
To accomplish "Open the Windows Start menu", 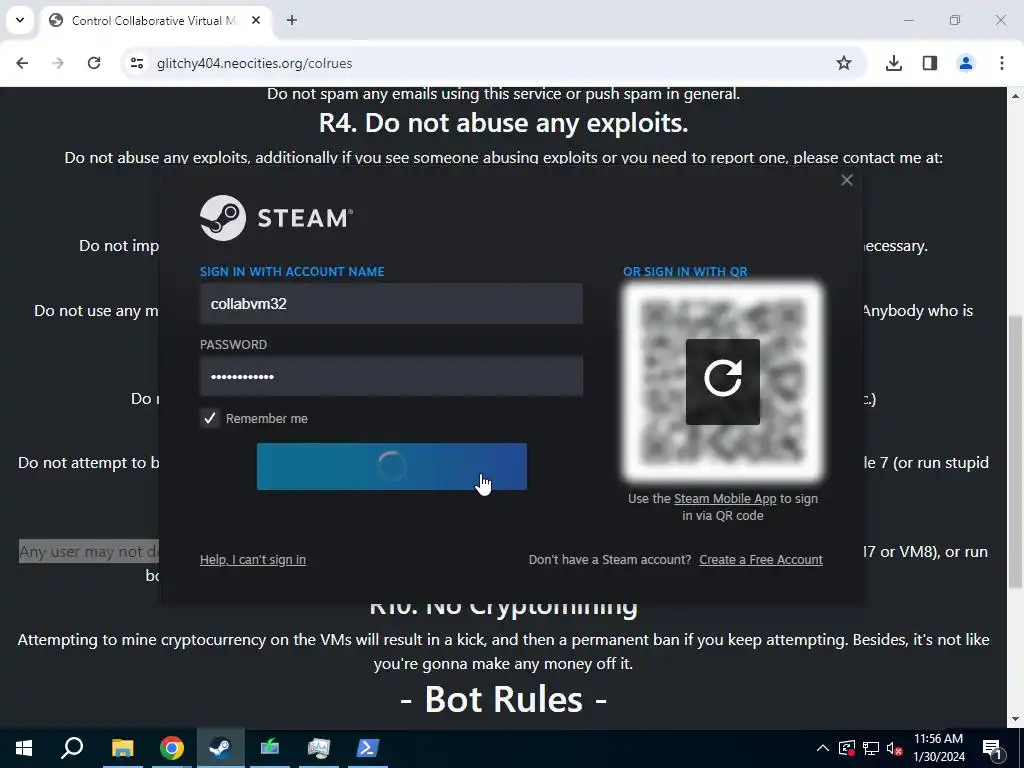I will [x=24, y=748].
